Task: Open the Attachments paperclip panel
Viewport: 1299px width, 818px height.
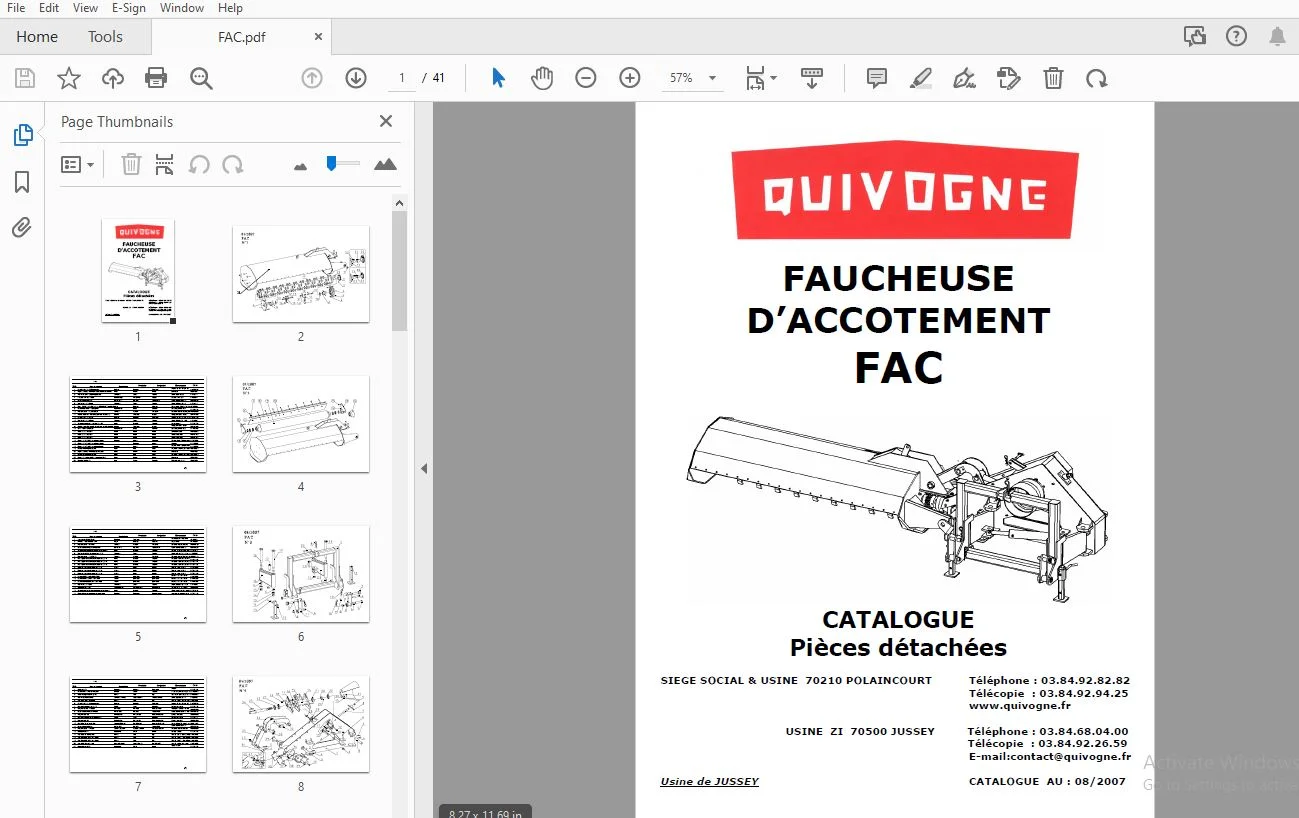Action: click(x=22, y=228)
